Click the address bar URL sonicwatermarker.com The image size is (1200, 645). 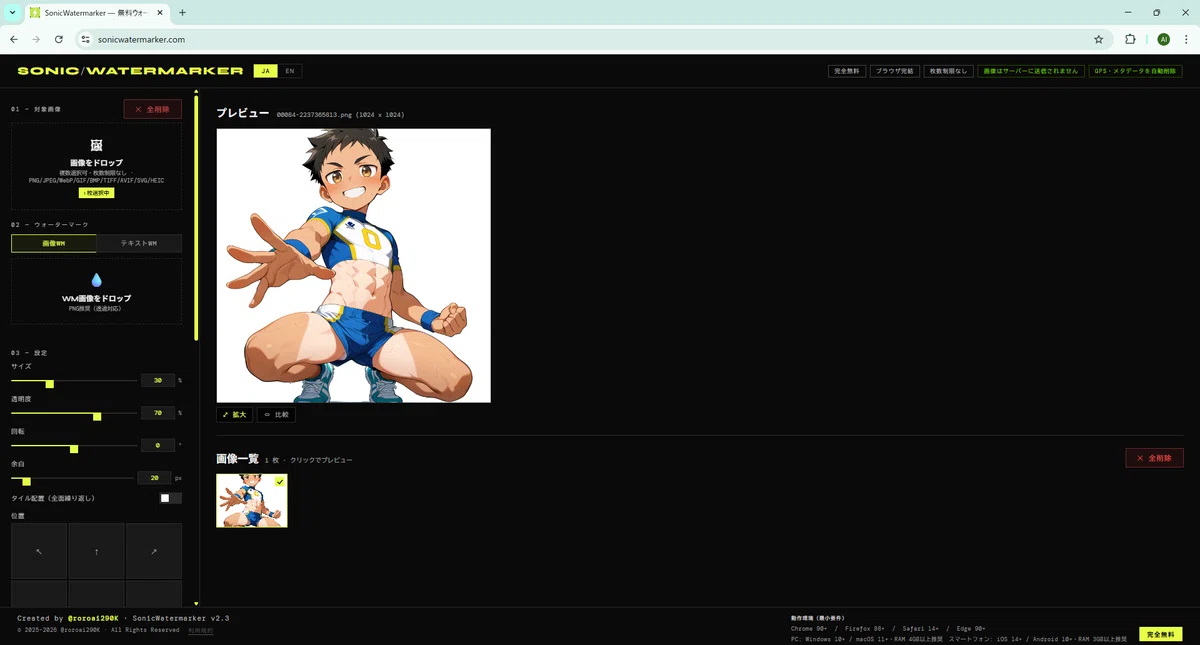pos(141,39)
